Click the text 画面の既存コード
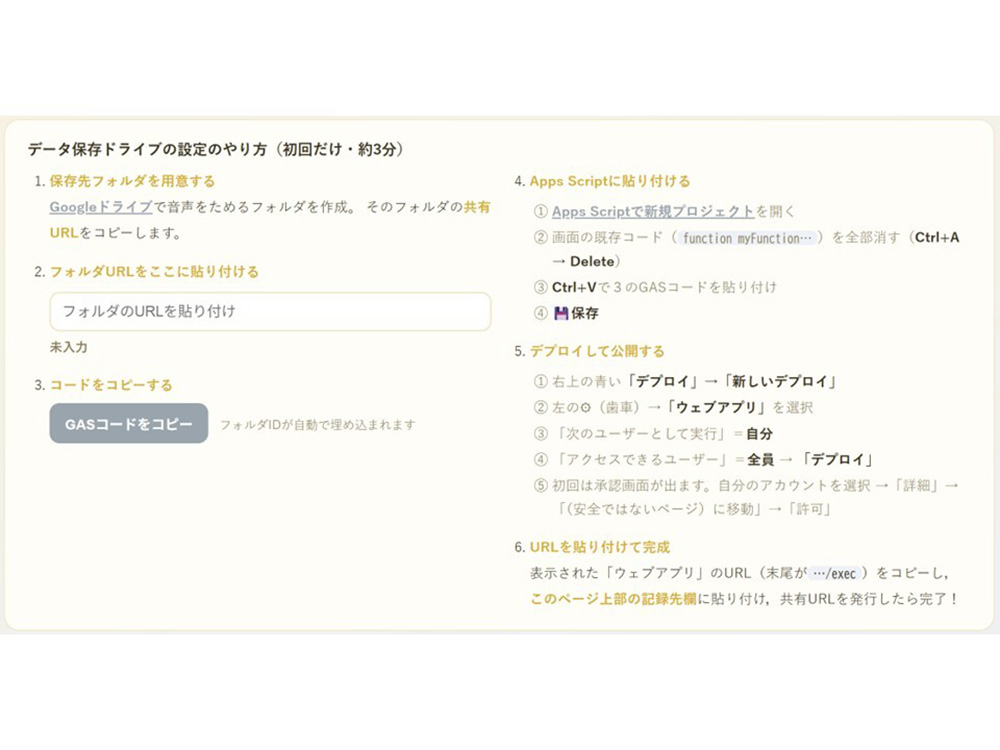 (x=607, y=237)
